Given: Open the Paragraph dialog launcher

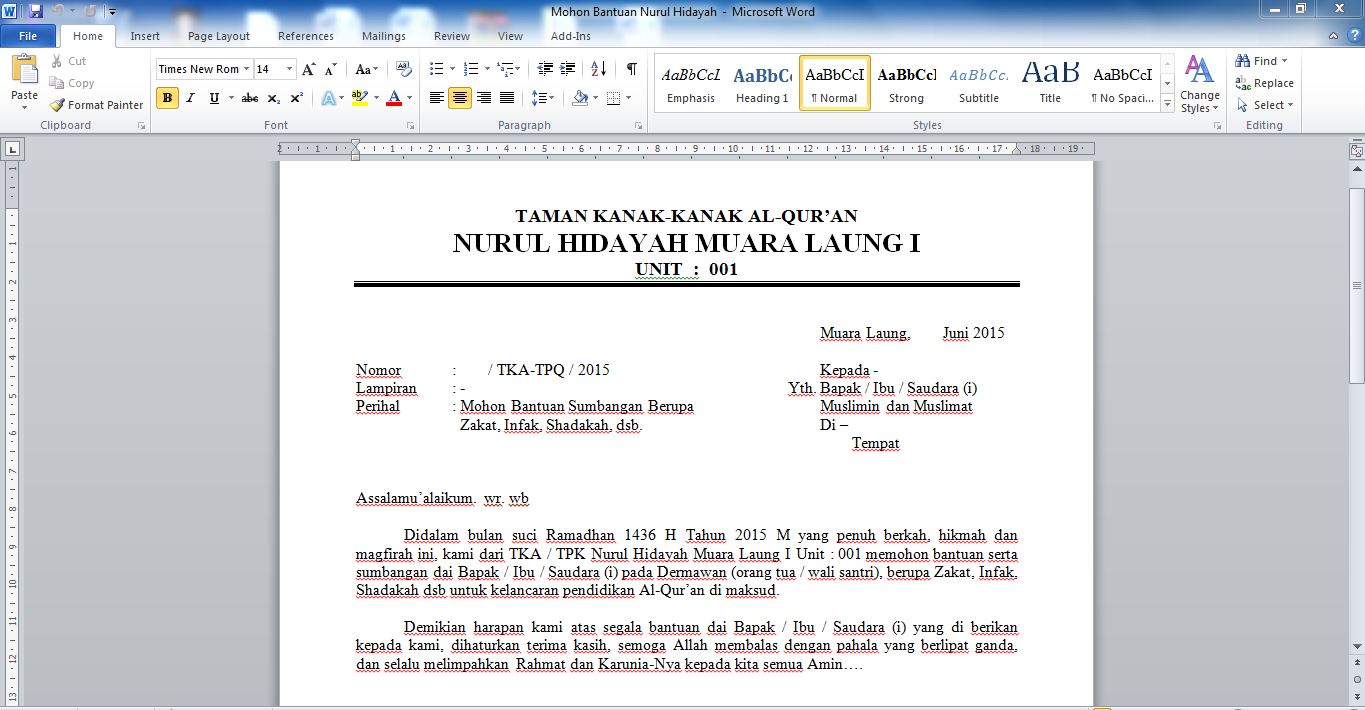Looking at the screenshot, I should pyautogui.click(x=639, y=126).
